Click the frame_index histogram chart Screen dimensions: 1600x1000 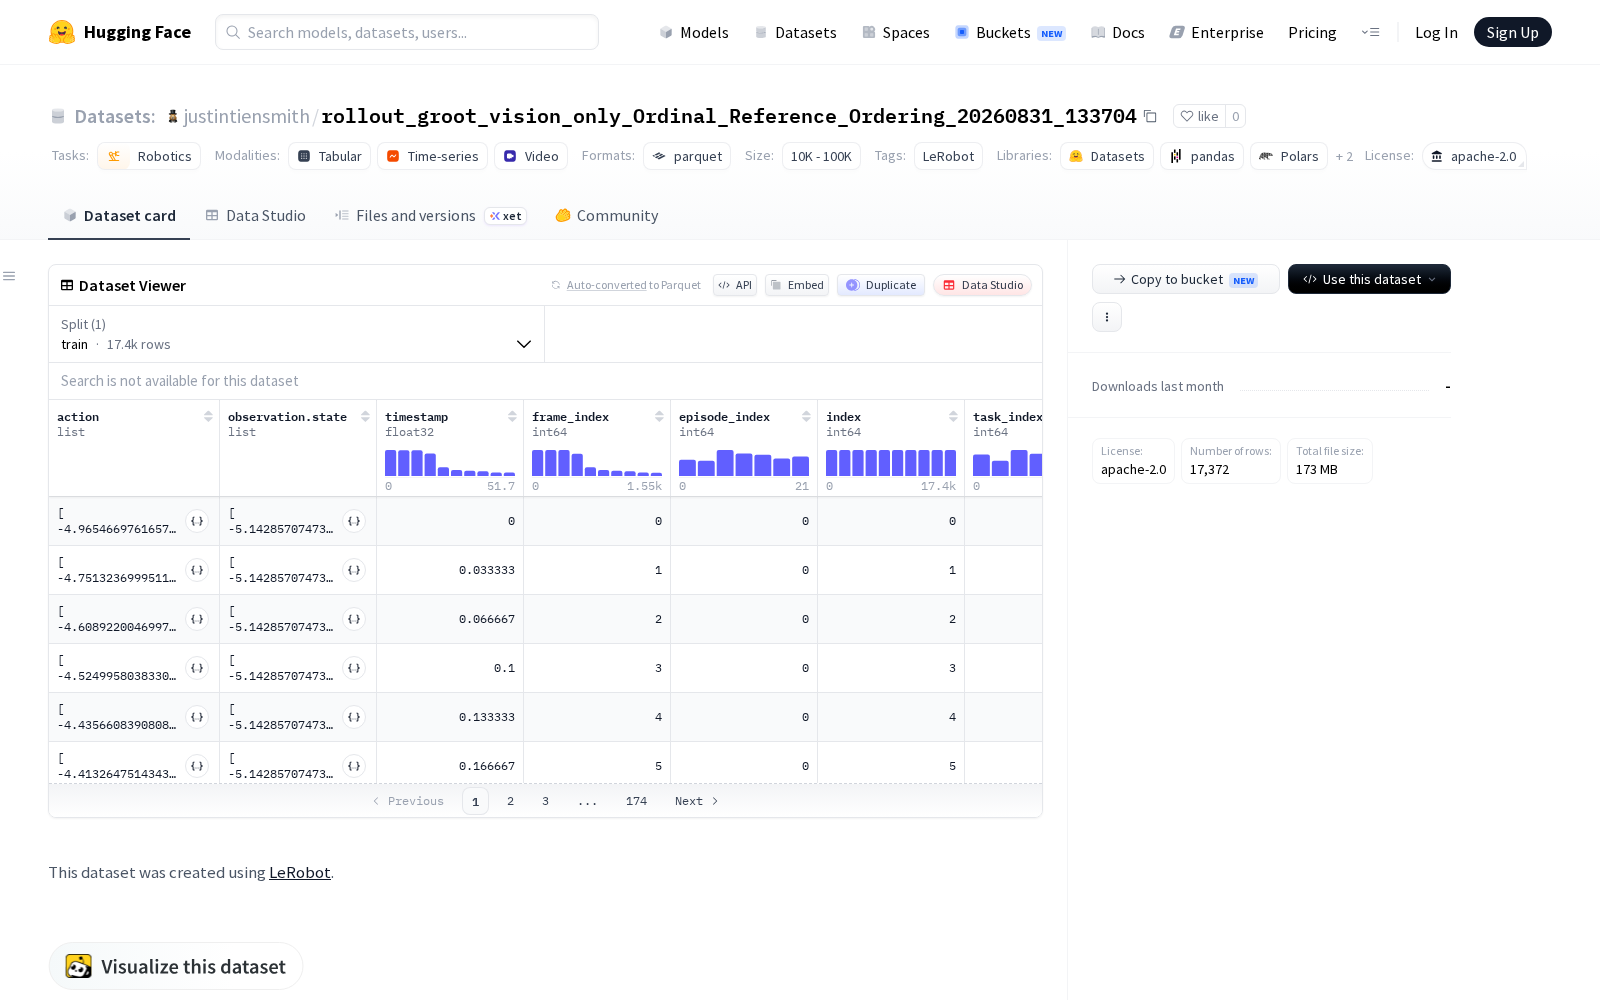click(x=597, y=463)
